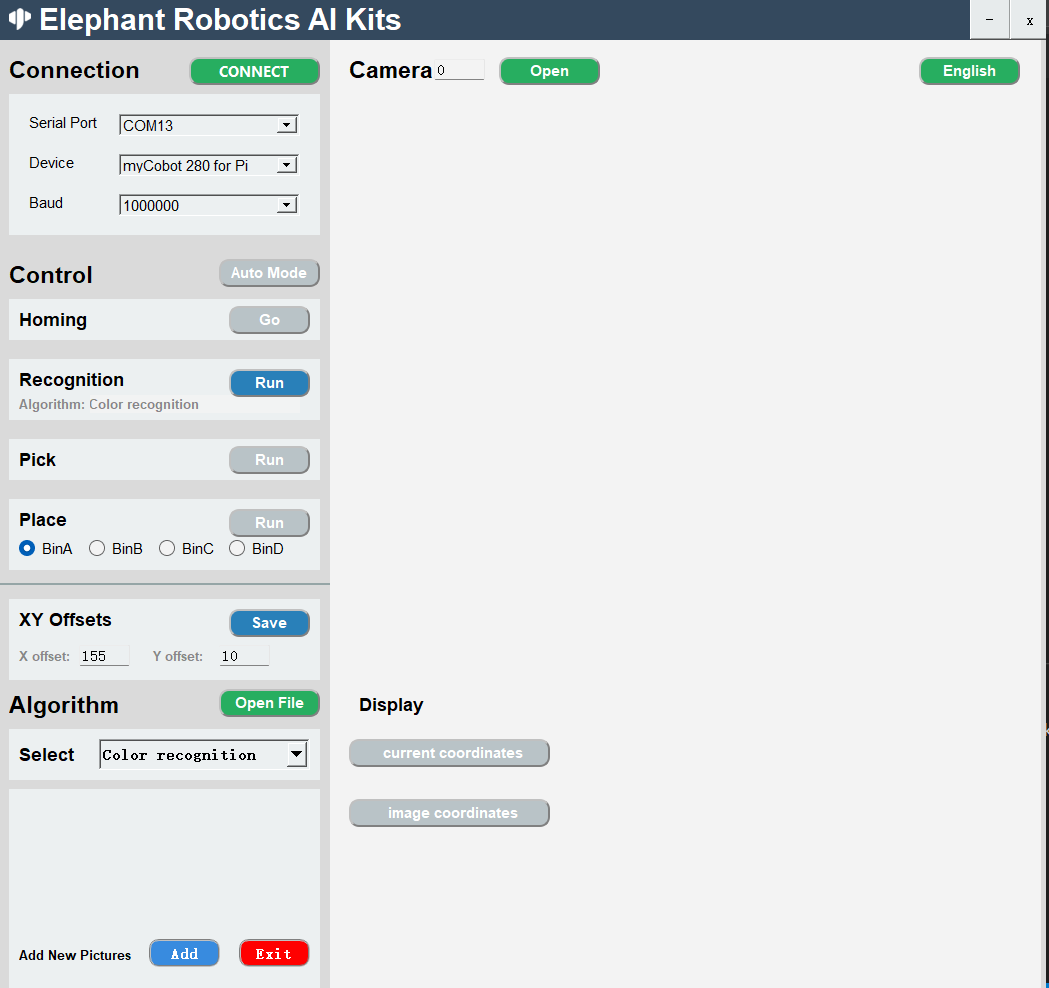
Task: Close the window with the x button
Action: tap(1029, 20)
